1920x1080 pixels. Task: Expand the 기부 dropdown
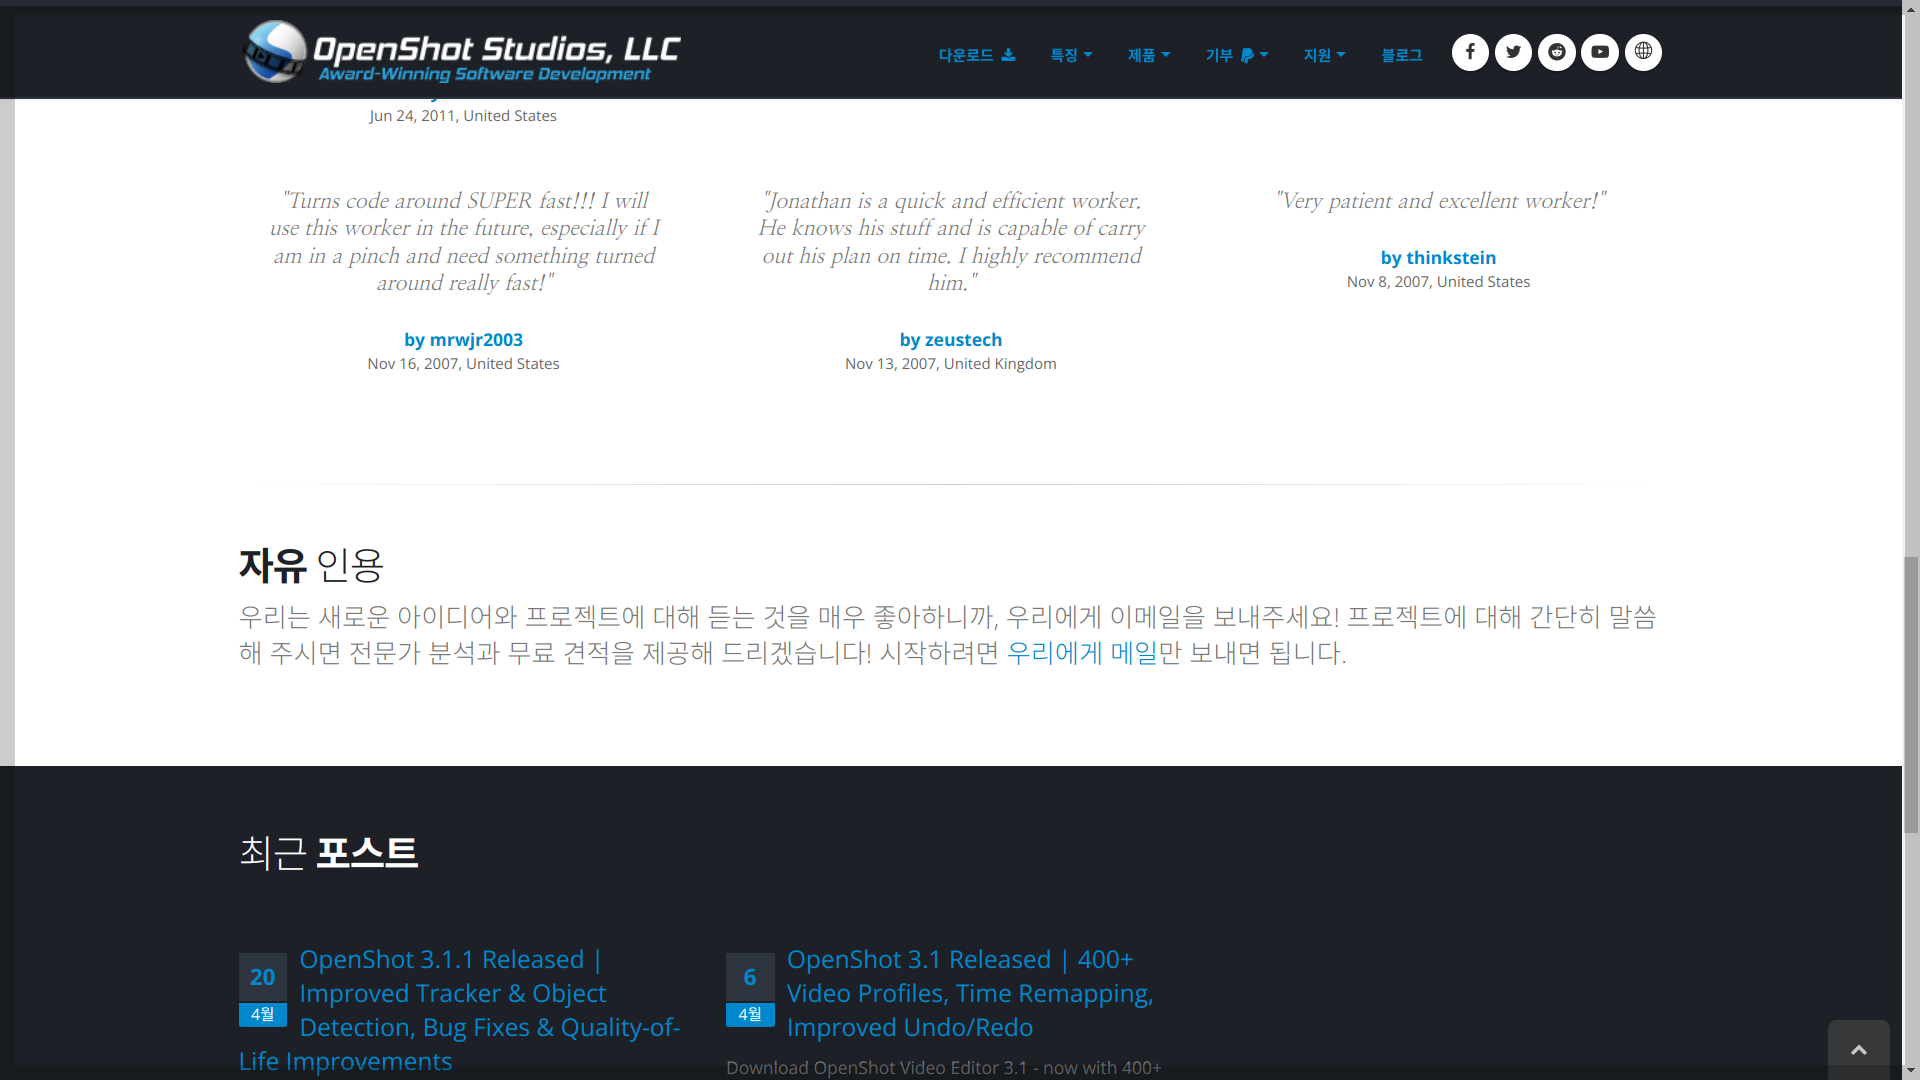pyautogui.click(x=1237, y=55)
